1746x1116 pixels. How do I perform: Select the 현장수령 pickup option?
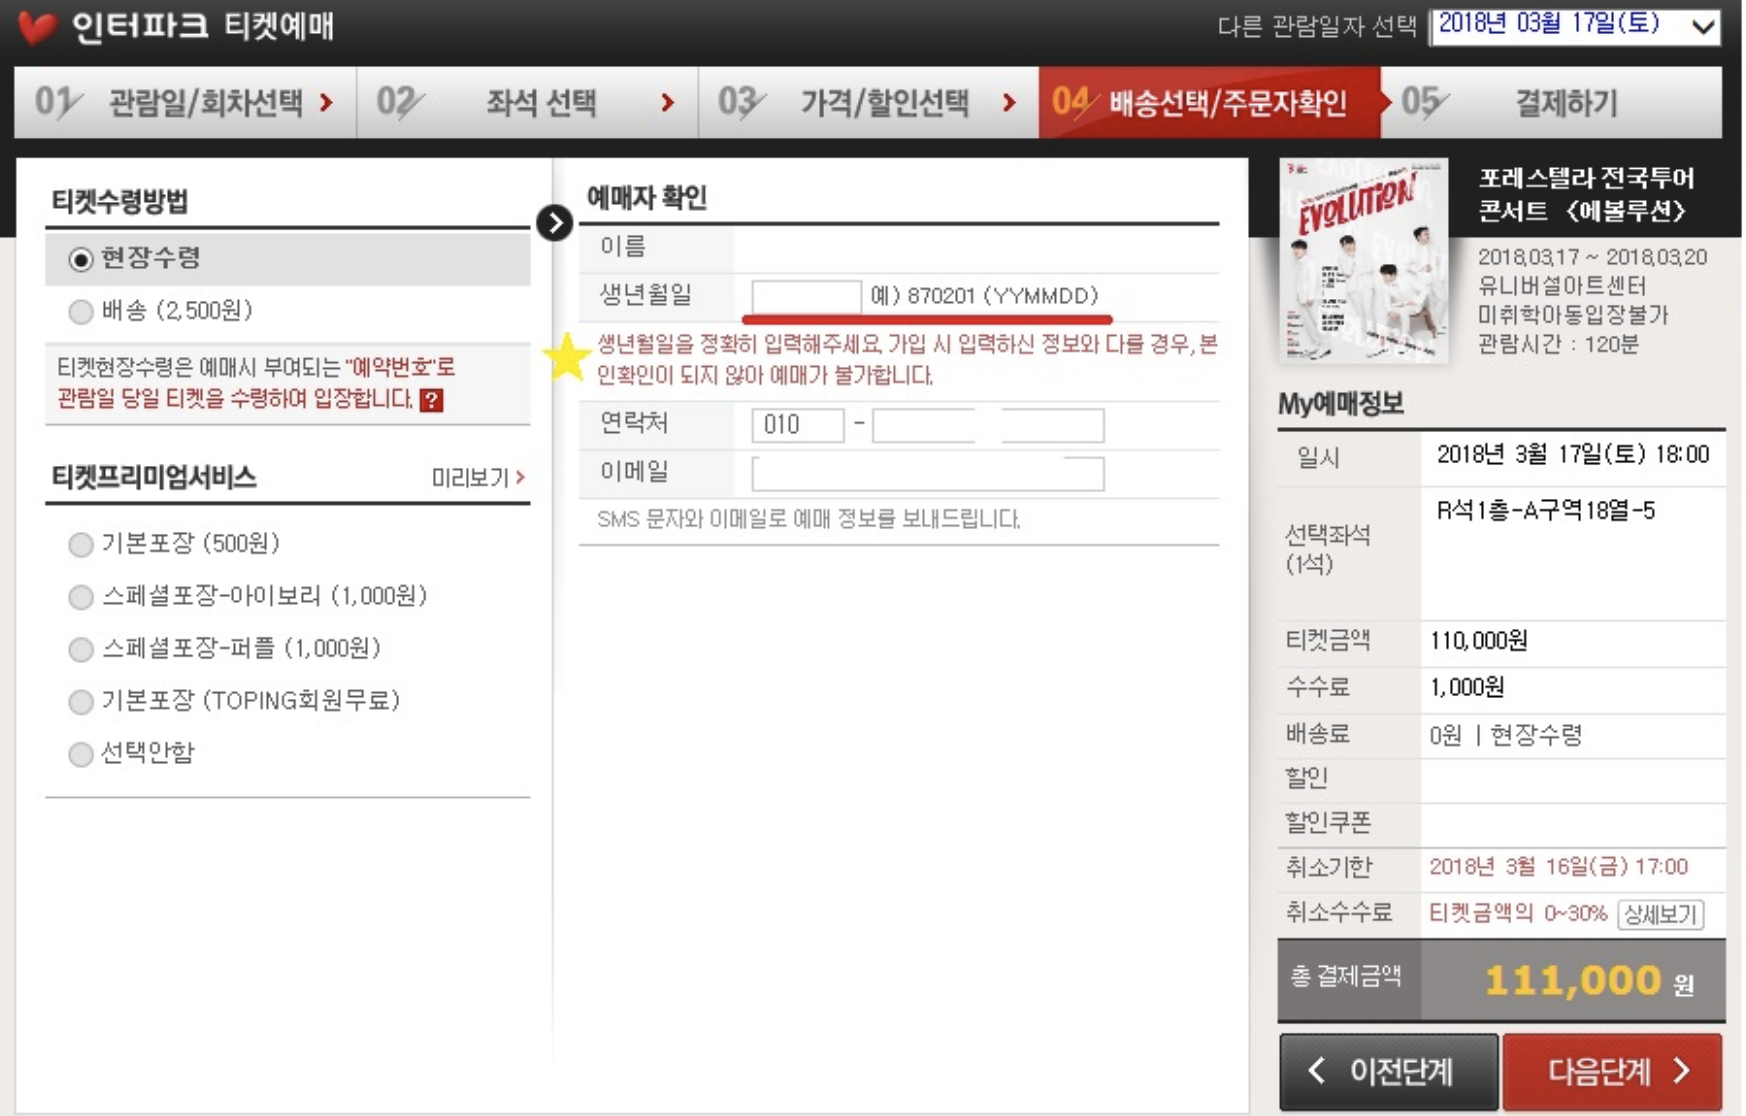[79, 258]
